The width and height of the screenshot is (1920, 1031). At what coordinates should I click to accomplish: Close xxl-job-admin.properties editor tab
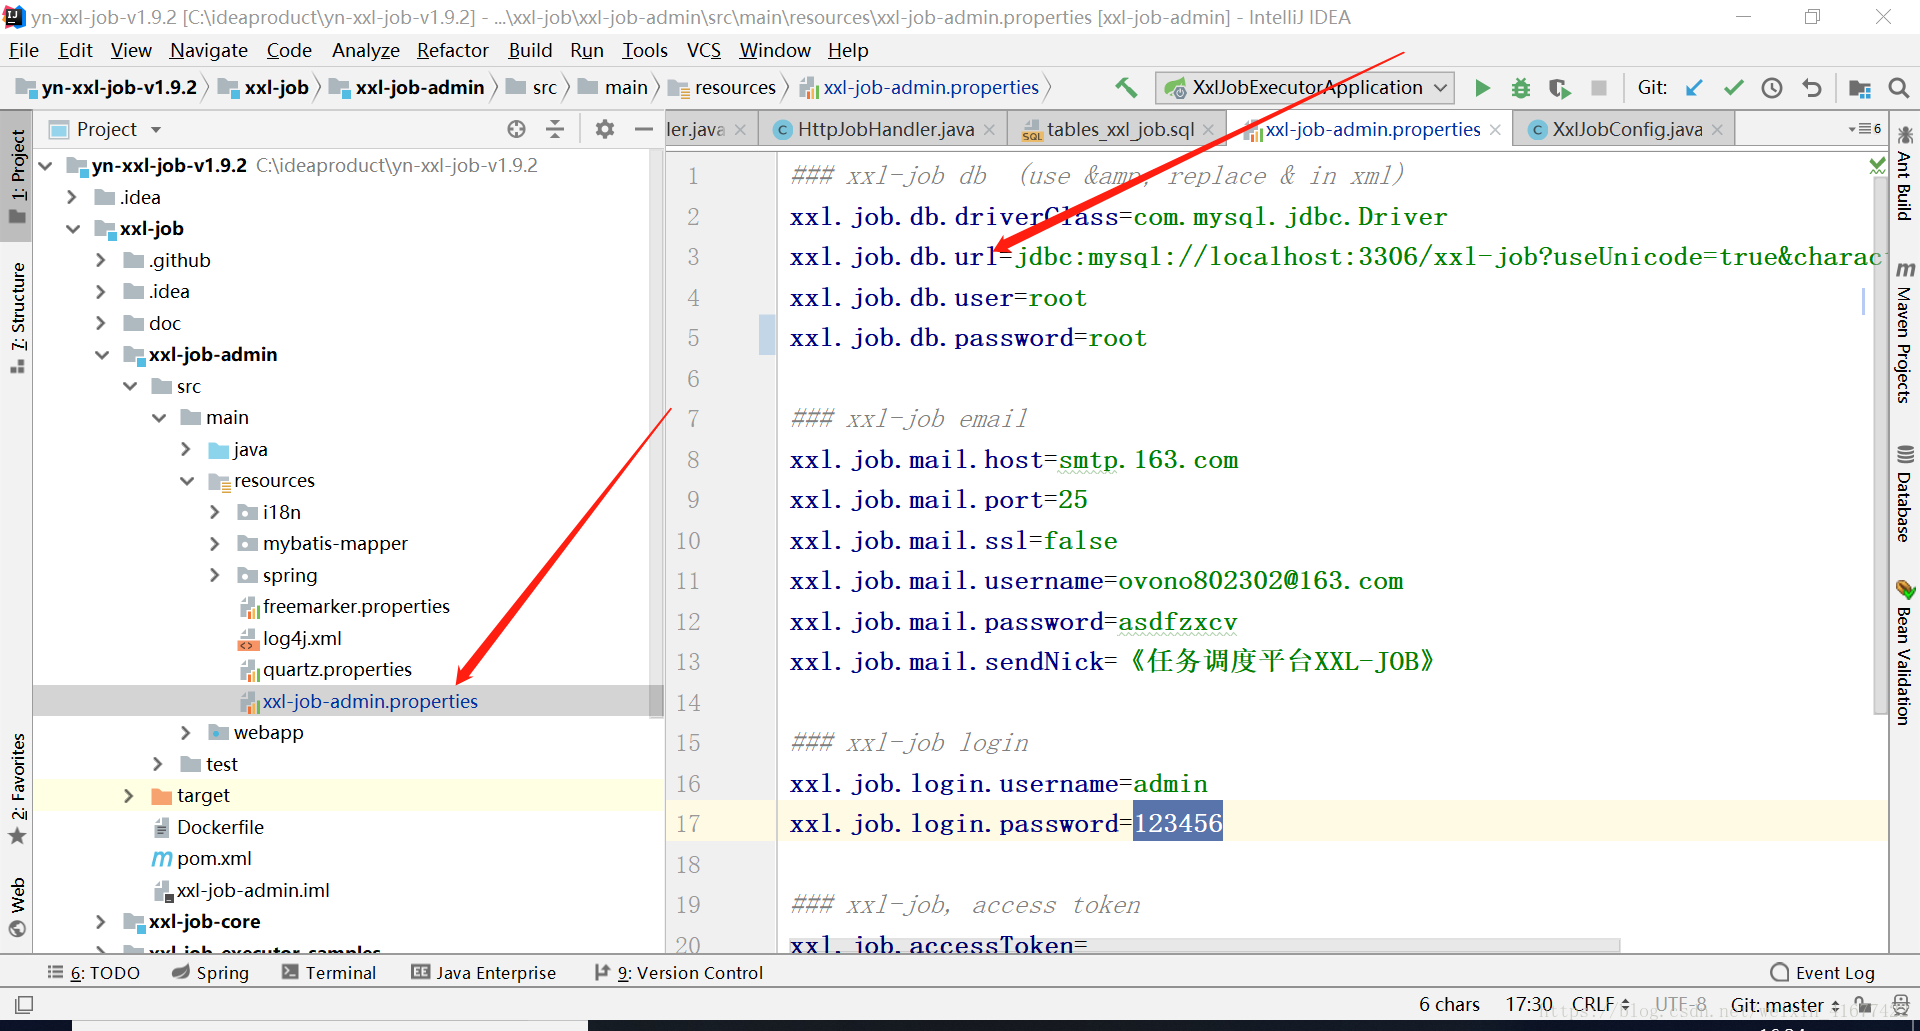(1495, 130)
